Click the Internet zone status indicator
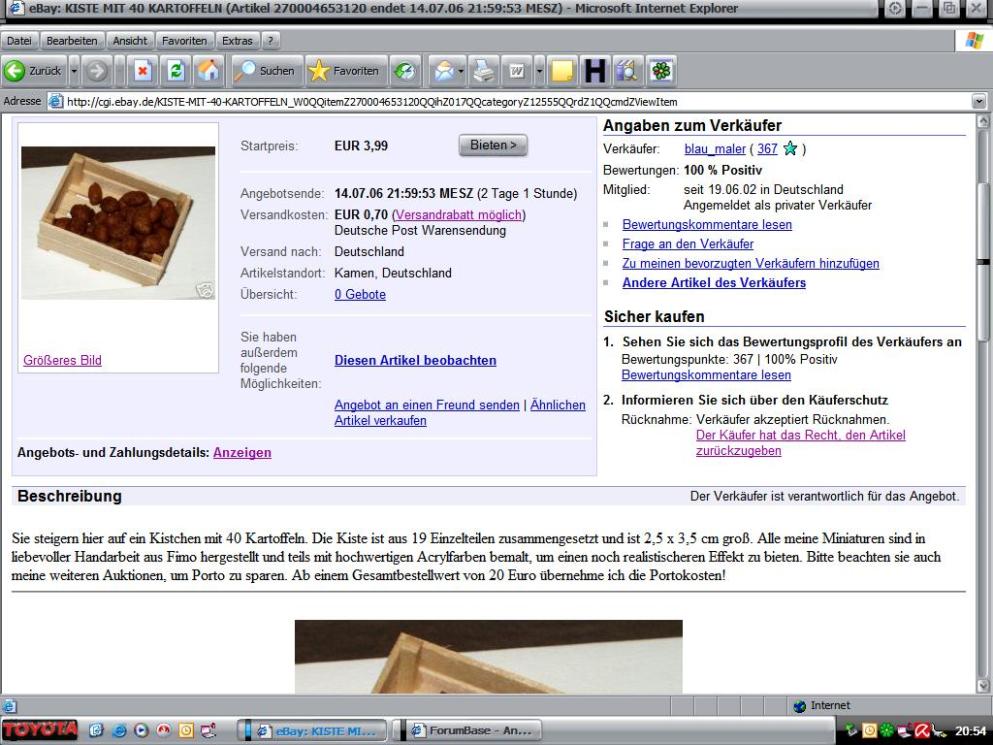Screen dimensions: 993x745 (822, 705)
